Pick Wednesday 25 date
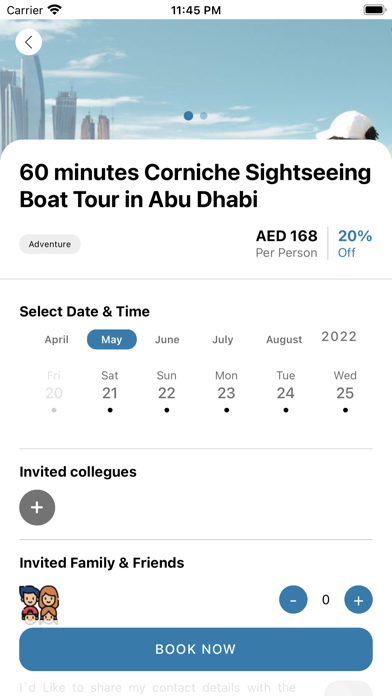The image size is (392, 696). pyautogui.click(x=345, y=391)
